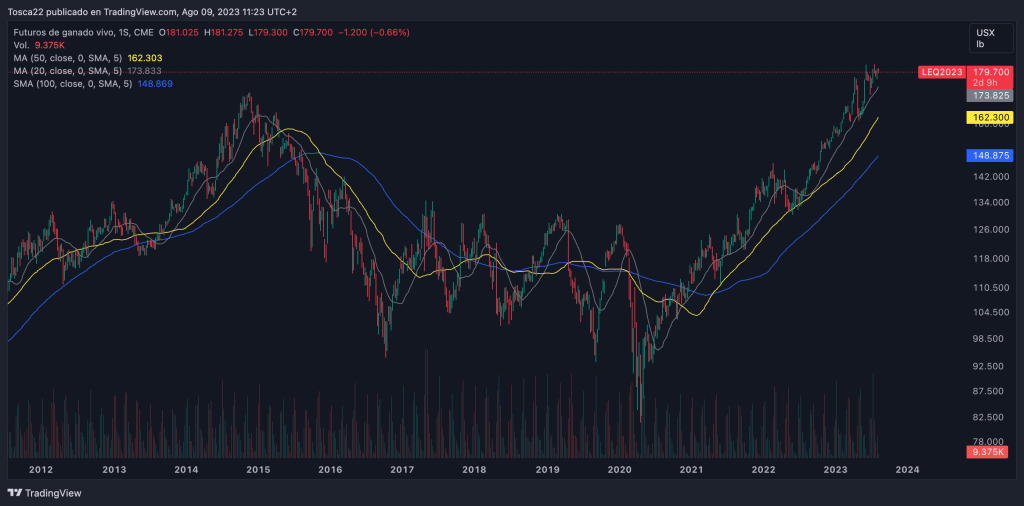Click the Vol. indicator legend
Image resolution: width=1024 pixels, height=506 pixels.
(x=21, y=45)
